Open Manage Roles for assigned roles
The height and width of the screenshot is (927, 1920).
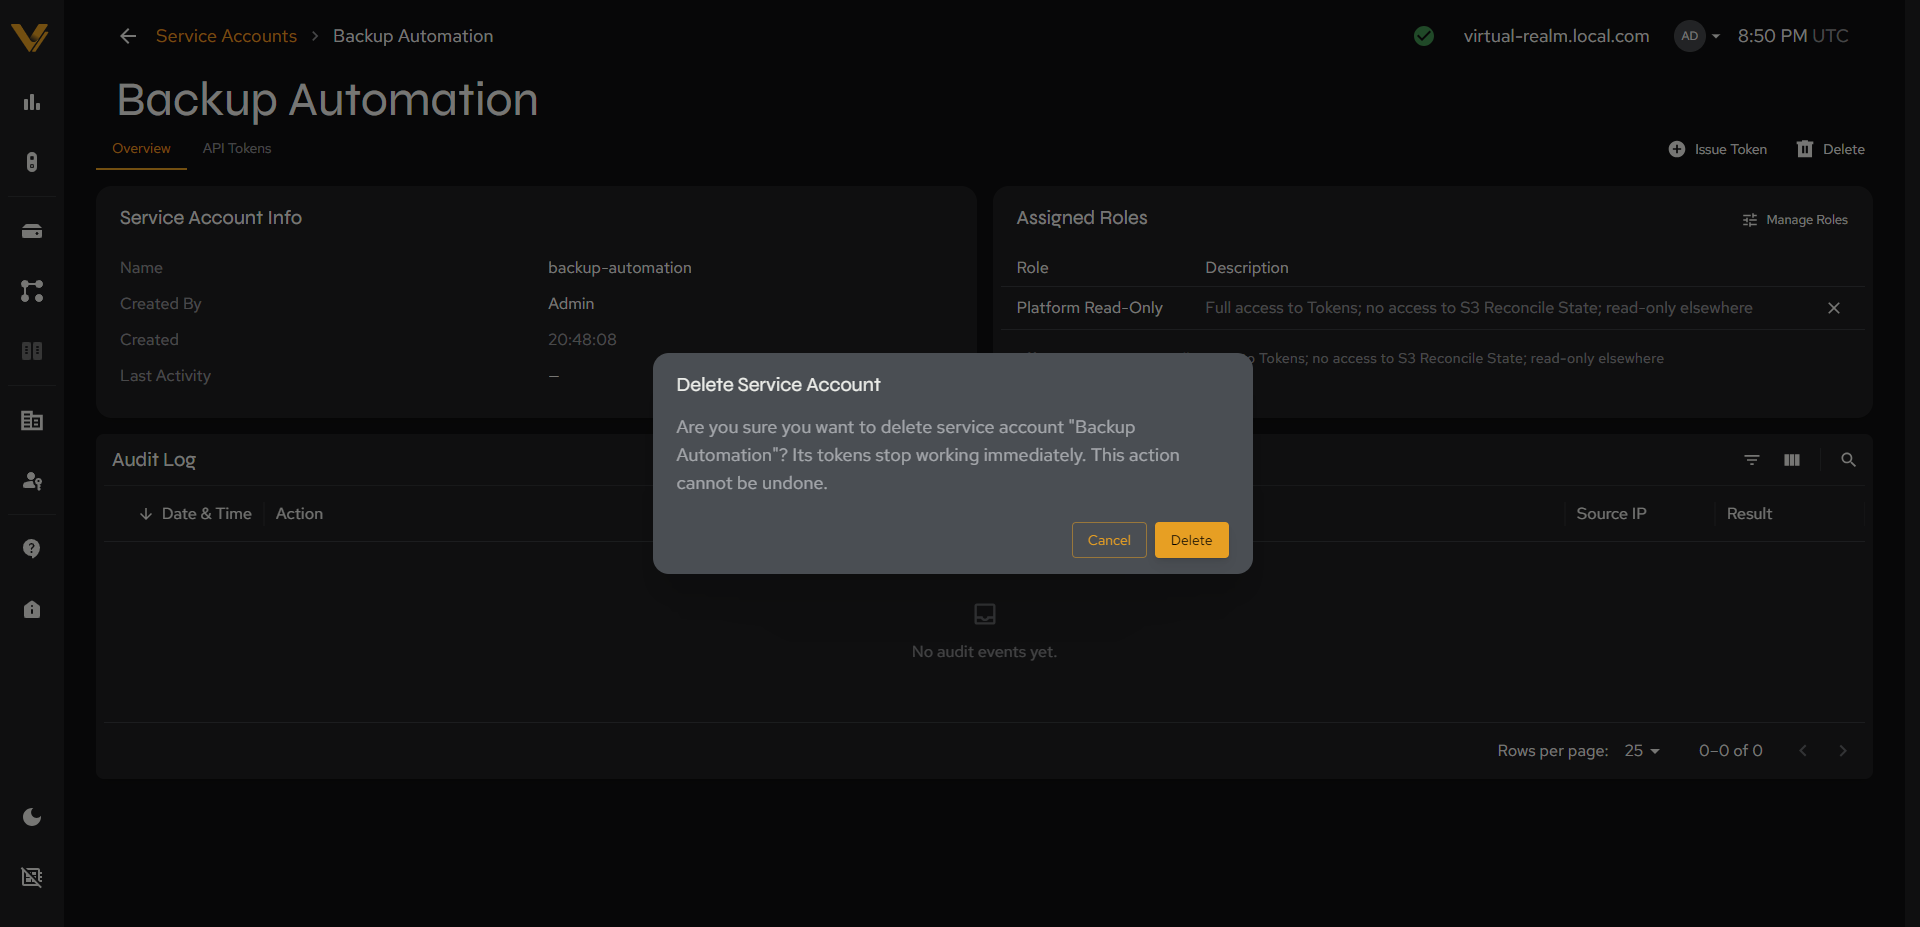tap(1795, 220)
